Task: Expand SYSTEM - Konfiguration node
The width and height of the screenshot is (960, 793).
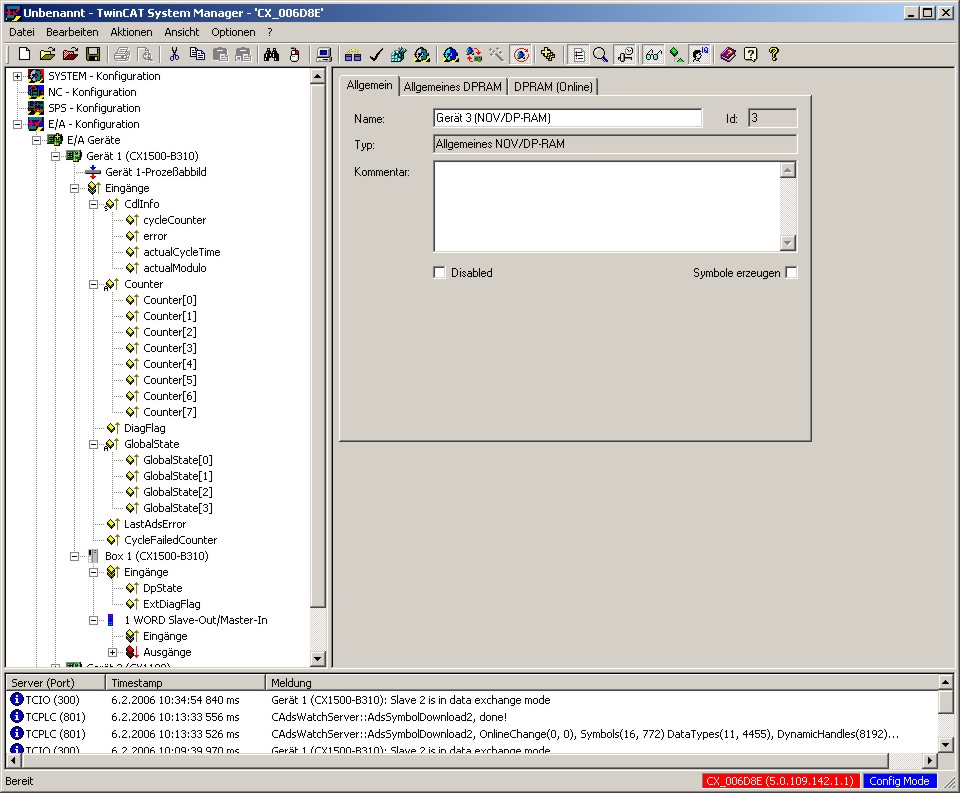Action: click(17, 76)
